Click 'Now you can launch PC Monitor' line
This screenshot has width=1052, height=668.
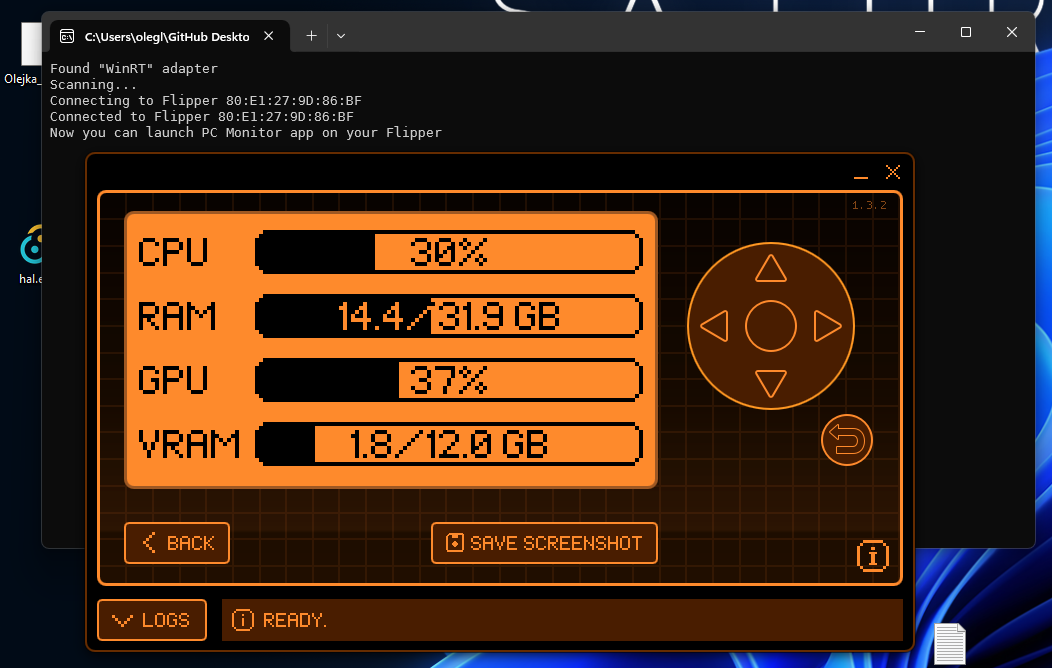tap(246, 133)
